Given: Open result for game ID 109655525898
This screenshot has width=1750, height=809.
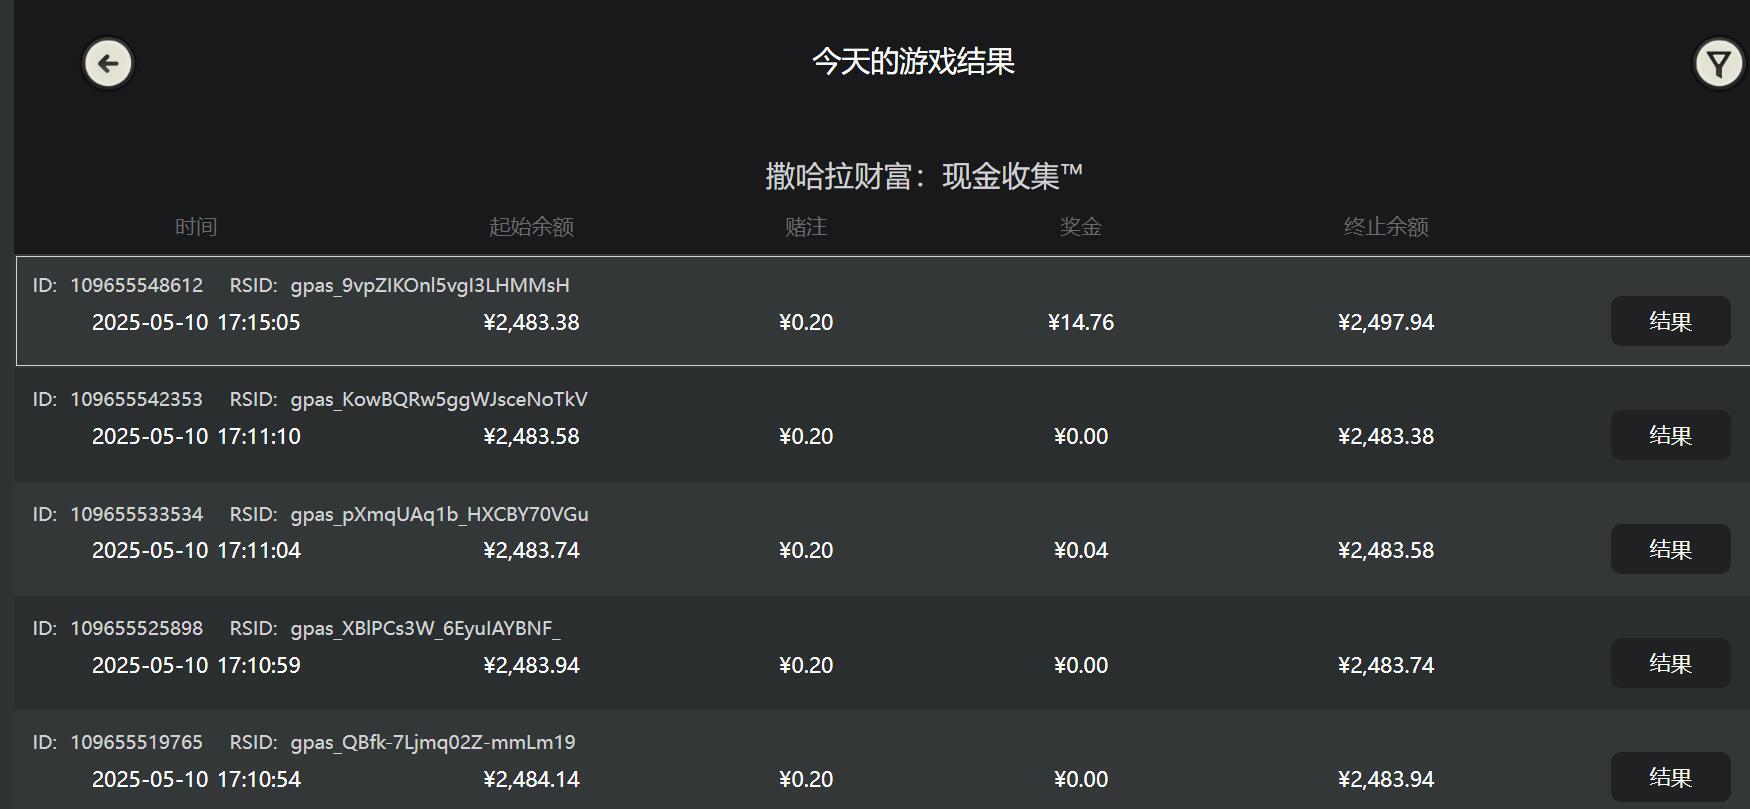Looking at the screenshot, I should [x=1670, y=663].
